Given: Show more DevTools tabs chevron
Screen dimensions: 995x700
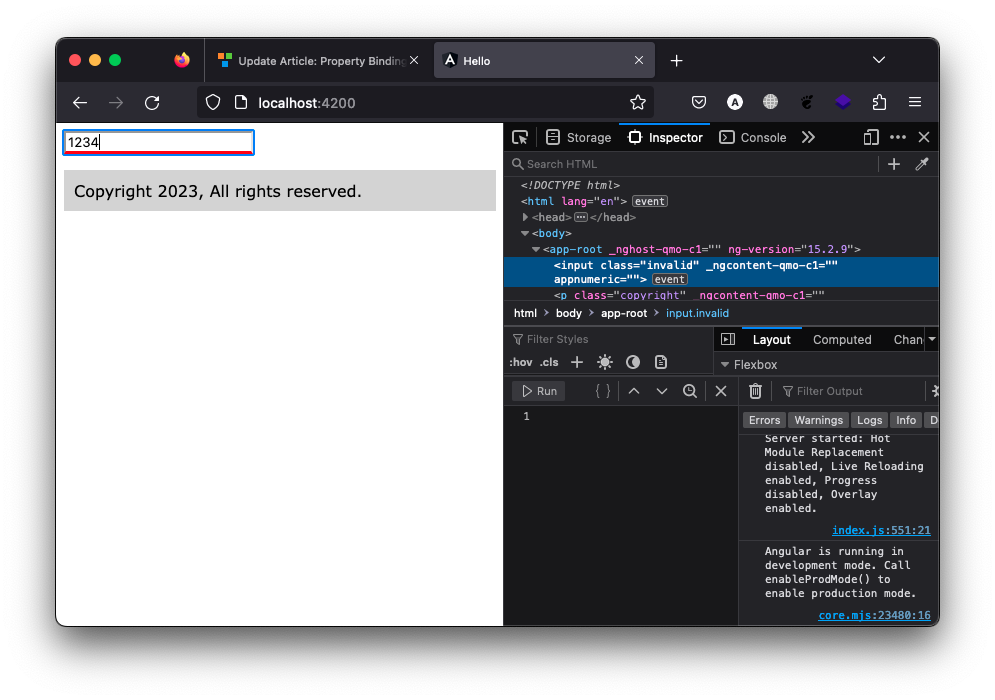Looking at the screenshot, I should 808,138.
